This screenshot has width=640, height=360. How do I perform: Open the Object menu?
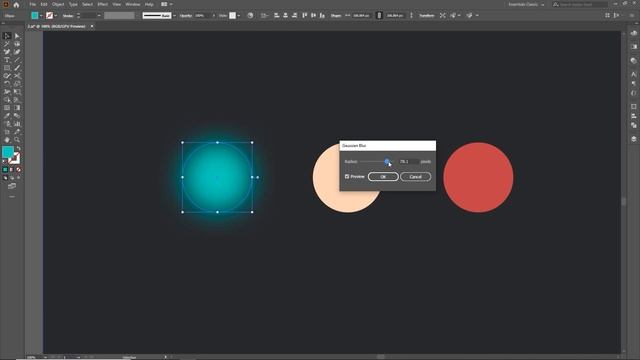(x=58, y=4)
